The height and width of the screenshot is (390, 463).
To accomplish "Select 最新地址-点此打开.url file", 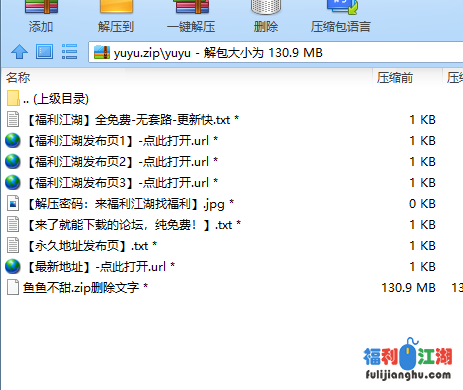I will (90, 267).
